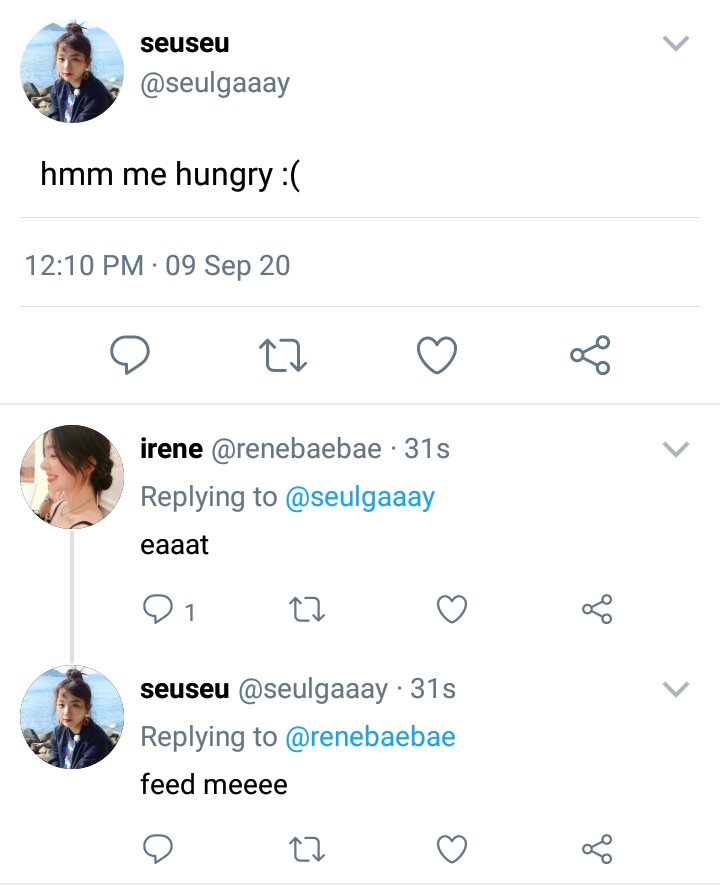The height and width of the screenshot is (886, 720).
Task: View seuseu's profile picture at the top
Action: tap(72, 71)
